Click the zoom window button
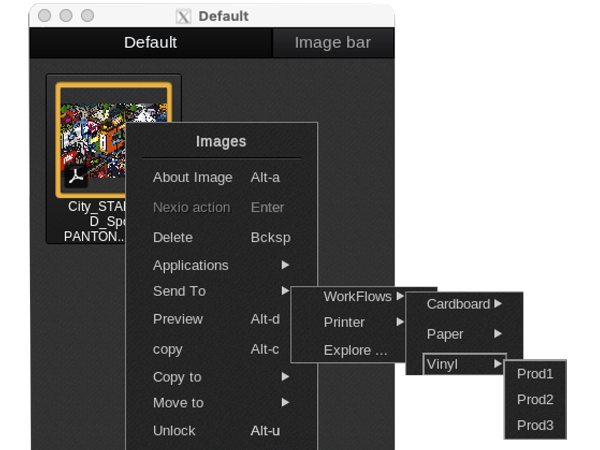The height and width of the screenshot is (450, 600). [88, 16]
